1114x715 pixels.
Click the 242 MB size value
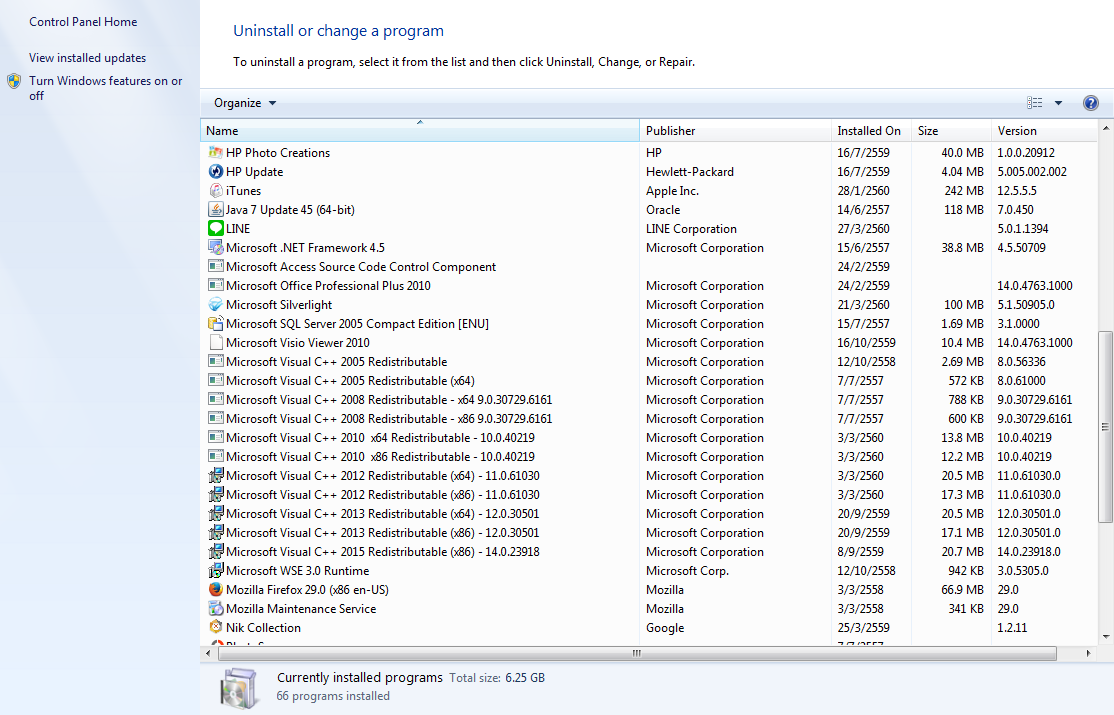(x=963, y=191)
